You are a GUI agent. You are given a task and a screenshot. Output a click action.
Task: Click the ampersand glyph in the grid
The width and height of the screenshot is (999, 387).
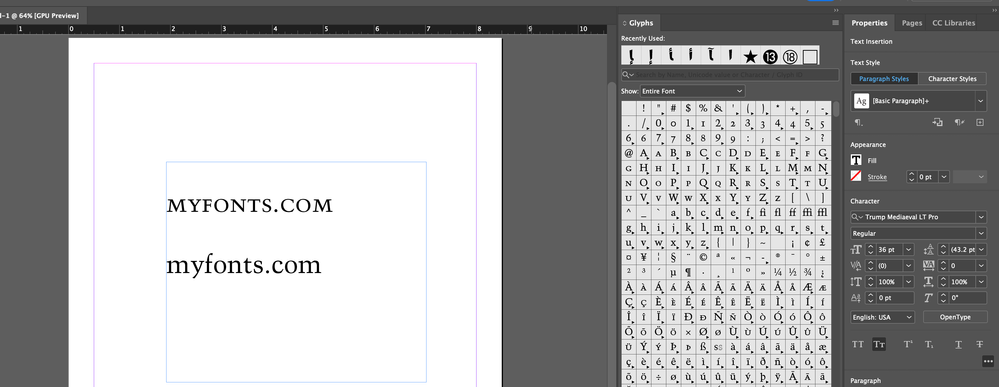click(x=718, y=108)
